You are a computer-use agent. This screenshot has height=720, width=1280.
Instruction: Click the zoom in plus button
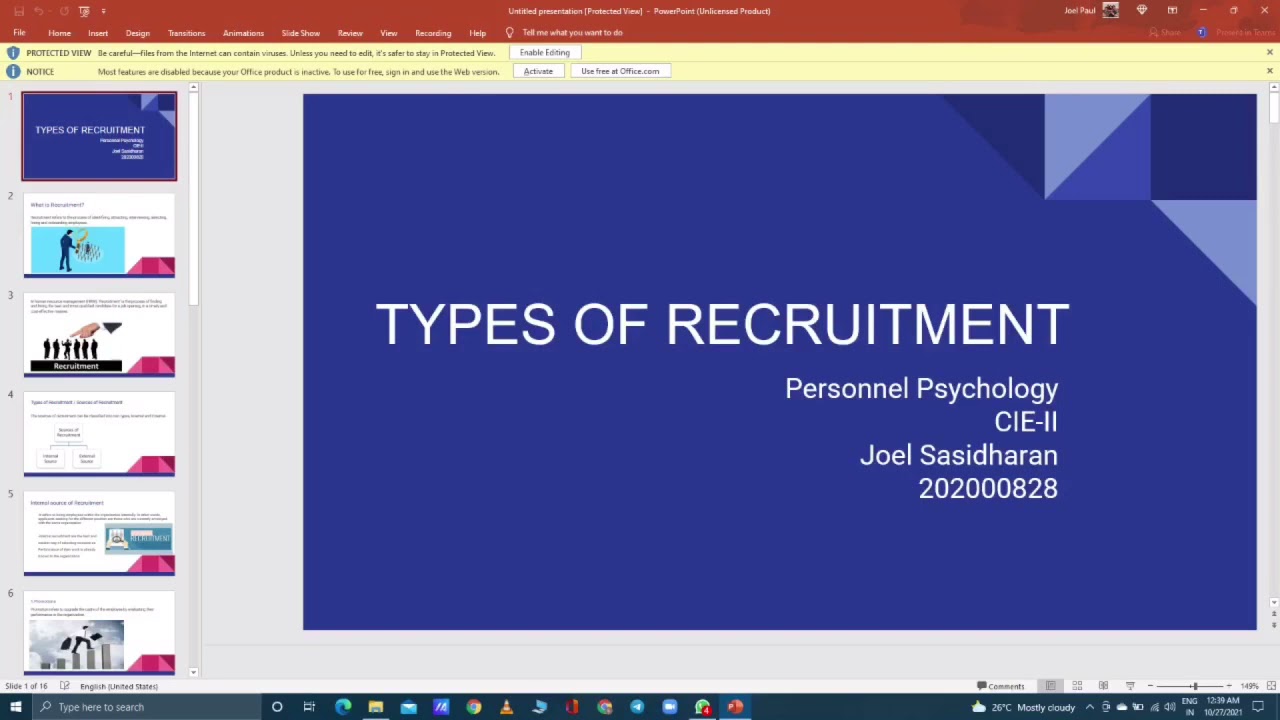click(x=1229, y=686)
